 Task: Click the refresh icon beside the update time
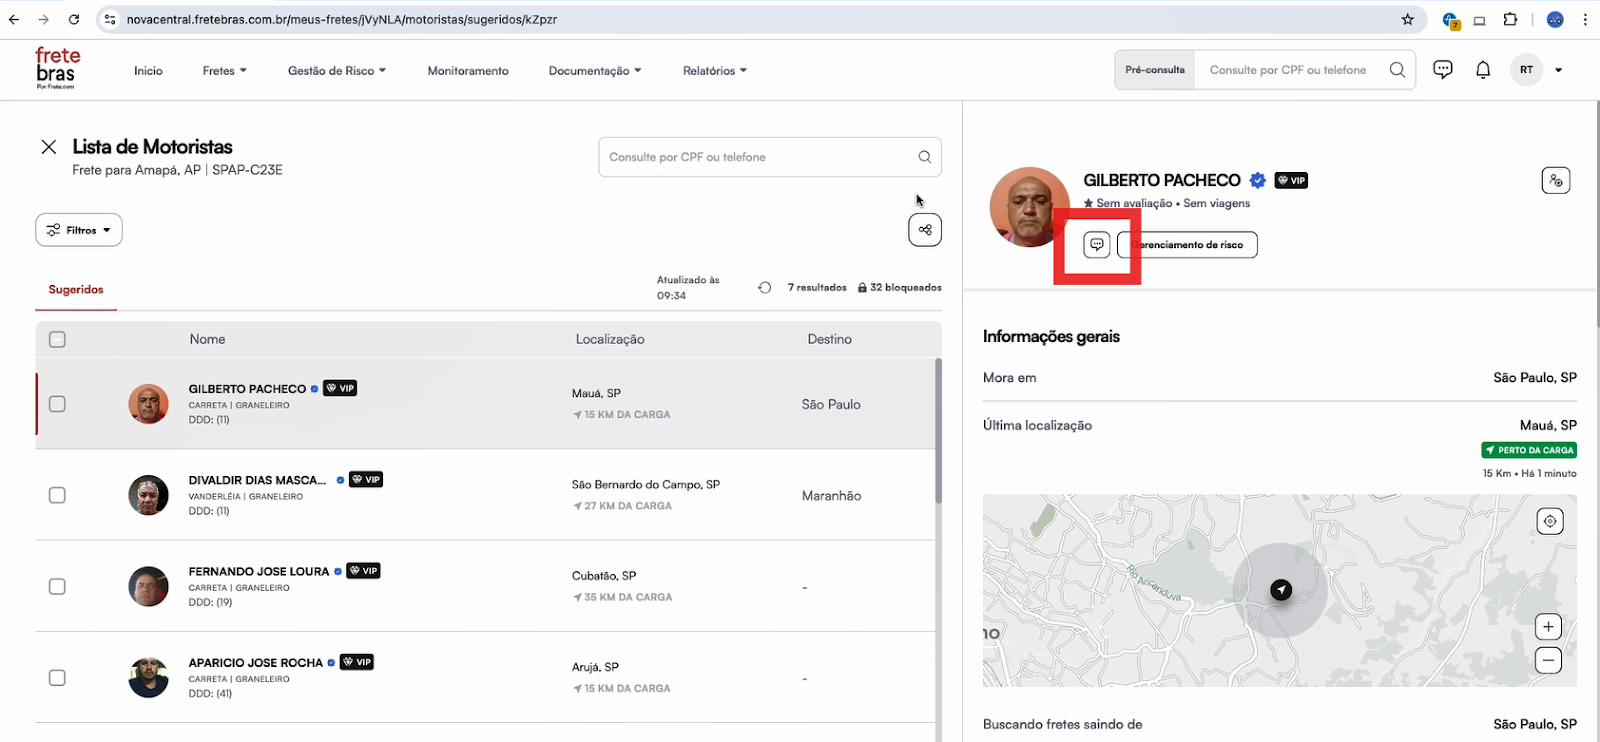pos(765,288)
